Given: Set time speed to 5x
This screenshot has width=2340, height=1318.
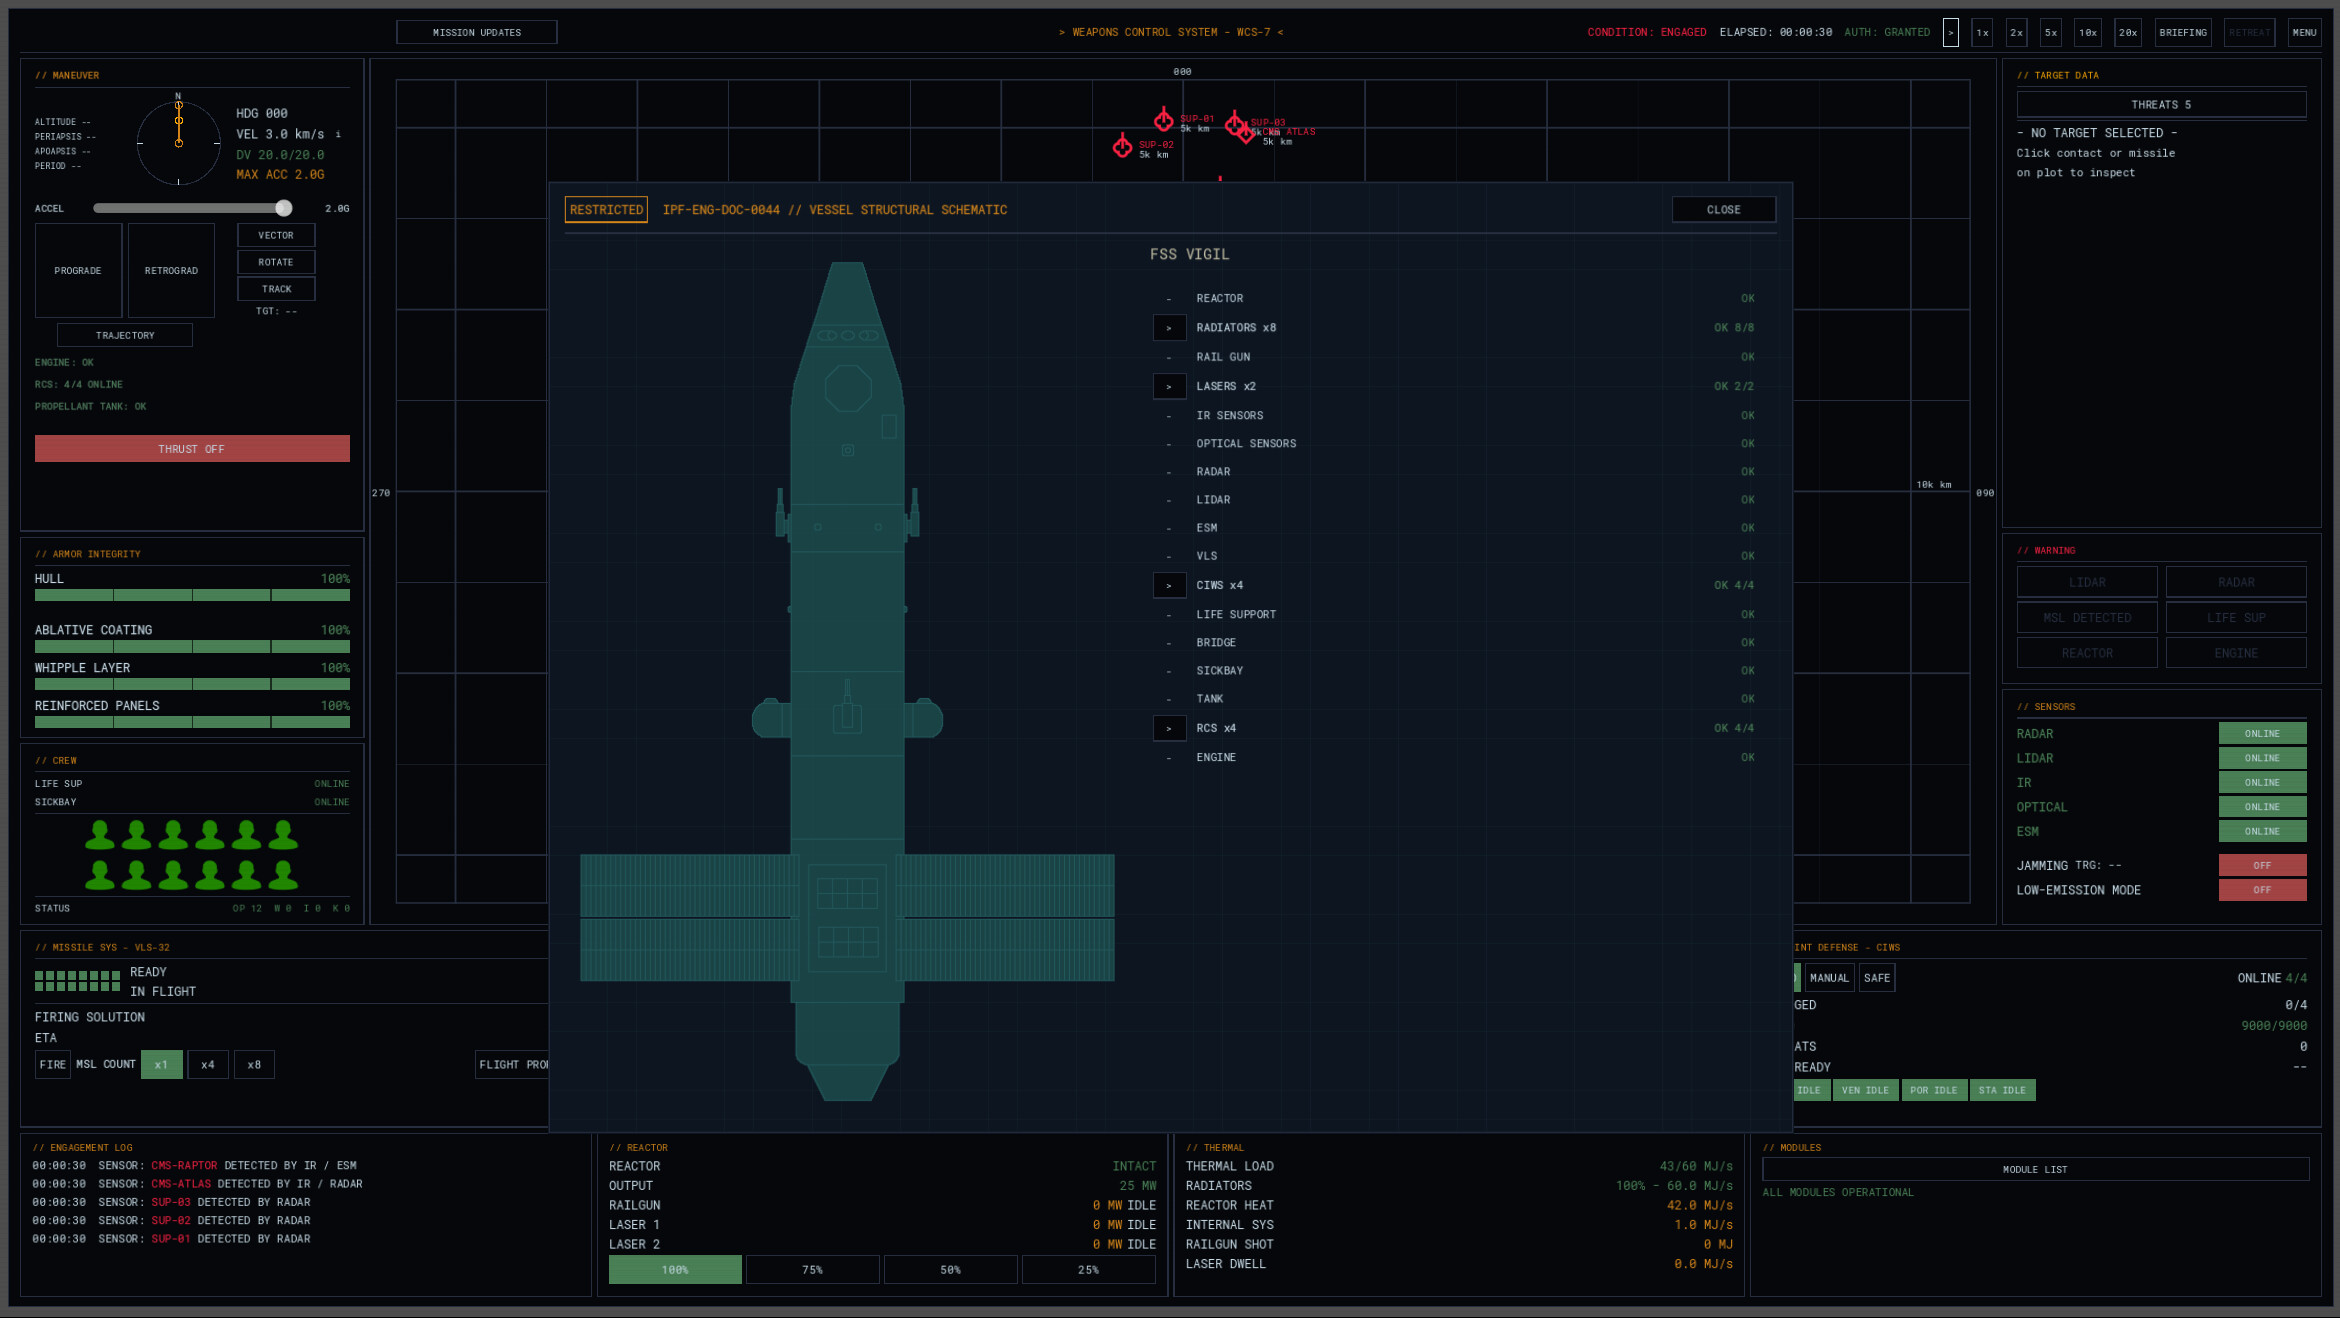Looking at the screenshot, I should (2051, 32).
